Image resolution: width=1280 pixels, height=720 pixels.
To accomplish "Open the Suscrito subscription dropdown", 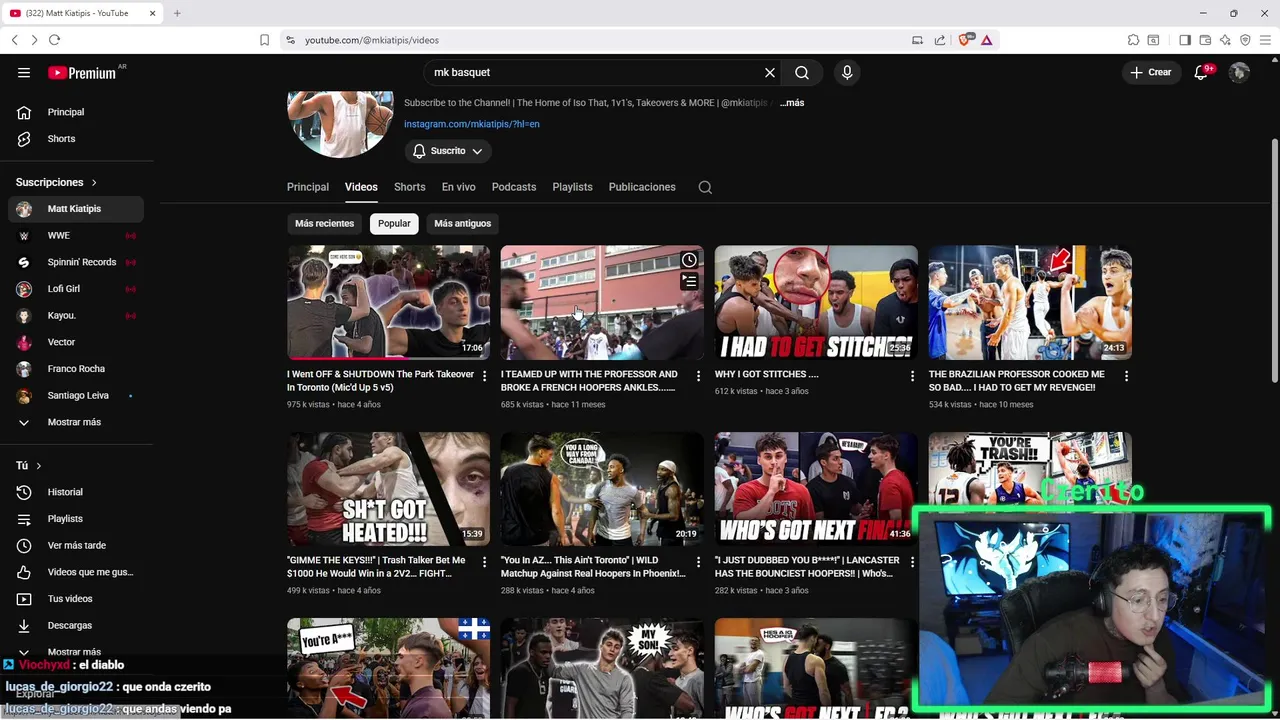I will pyautogui.click(x=448, y=151).
